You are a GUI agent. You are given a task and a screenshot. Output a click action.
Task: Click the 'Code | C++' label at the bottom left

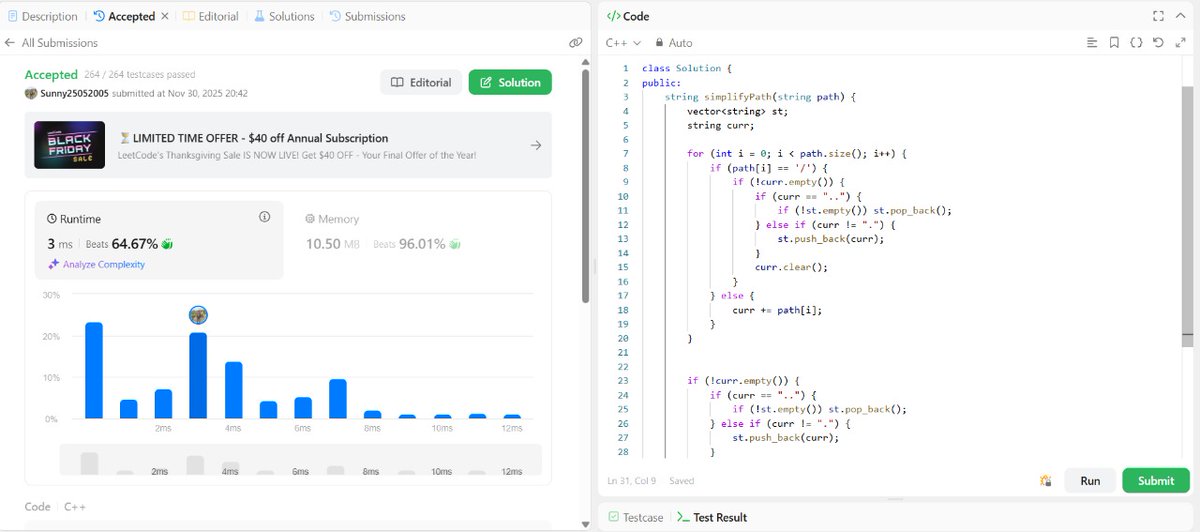coord(55,507)
